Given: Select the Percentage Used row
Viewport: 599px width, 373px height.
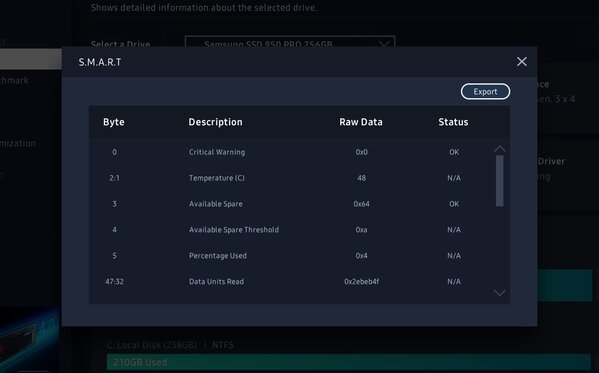Looking at the screenshot, I should click(290, 256).
